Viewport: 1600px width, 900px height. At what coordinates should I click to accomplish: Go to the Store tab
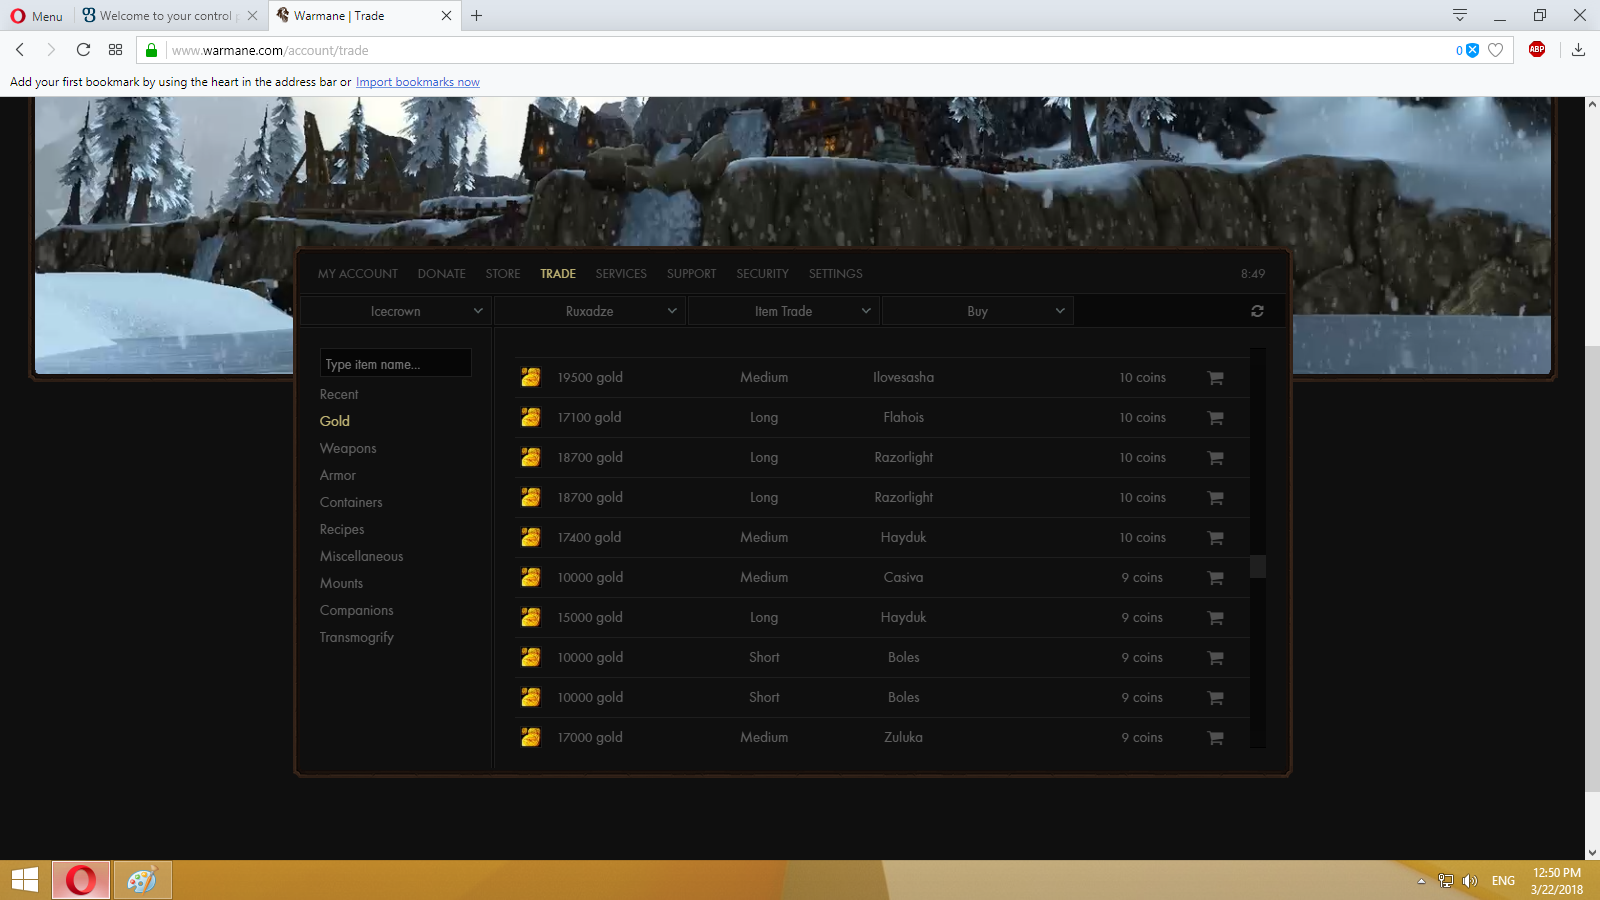click(x=502, y=274)
